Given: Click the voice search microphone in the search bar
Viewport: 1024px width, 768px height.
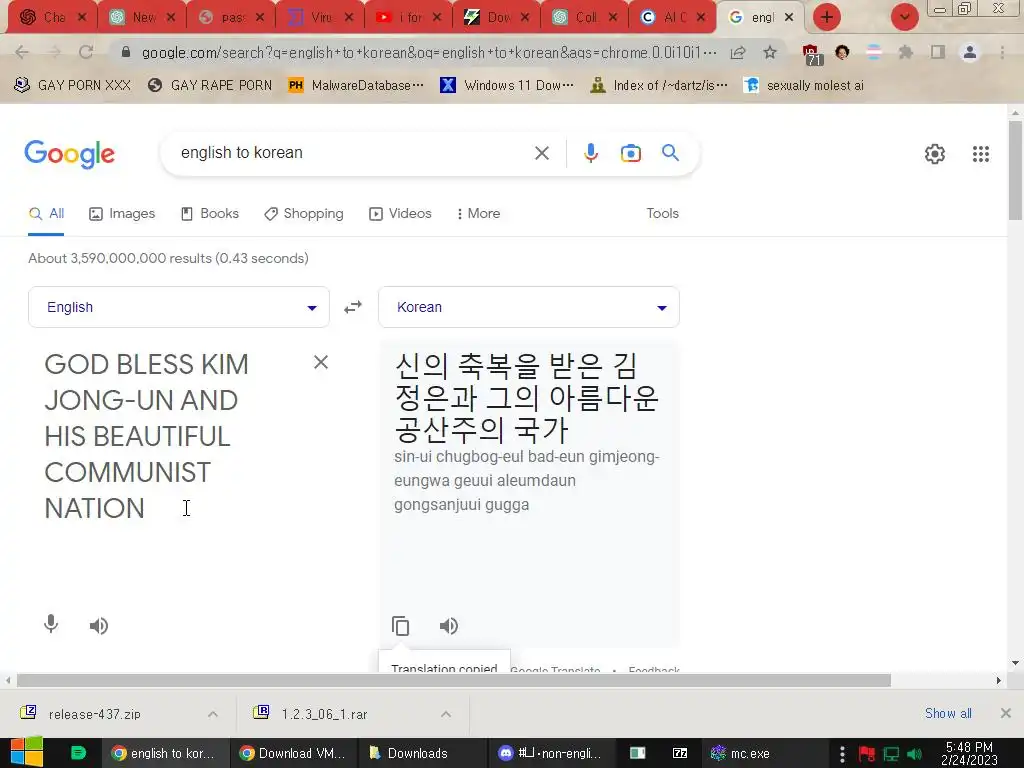Looking at the screenshot, I should point(590,153).
